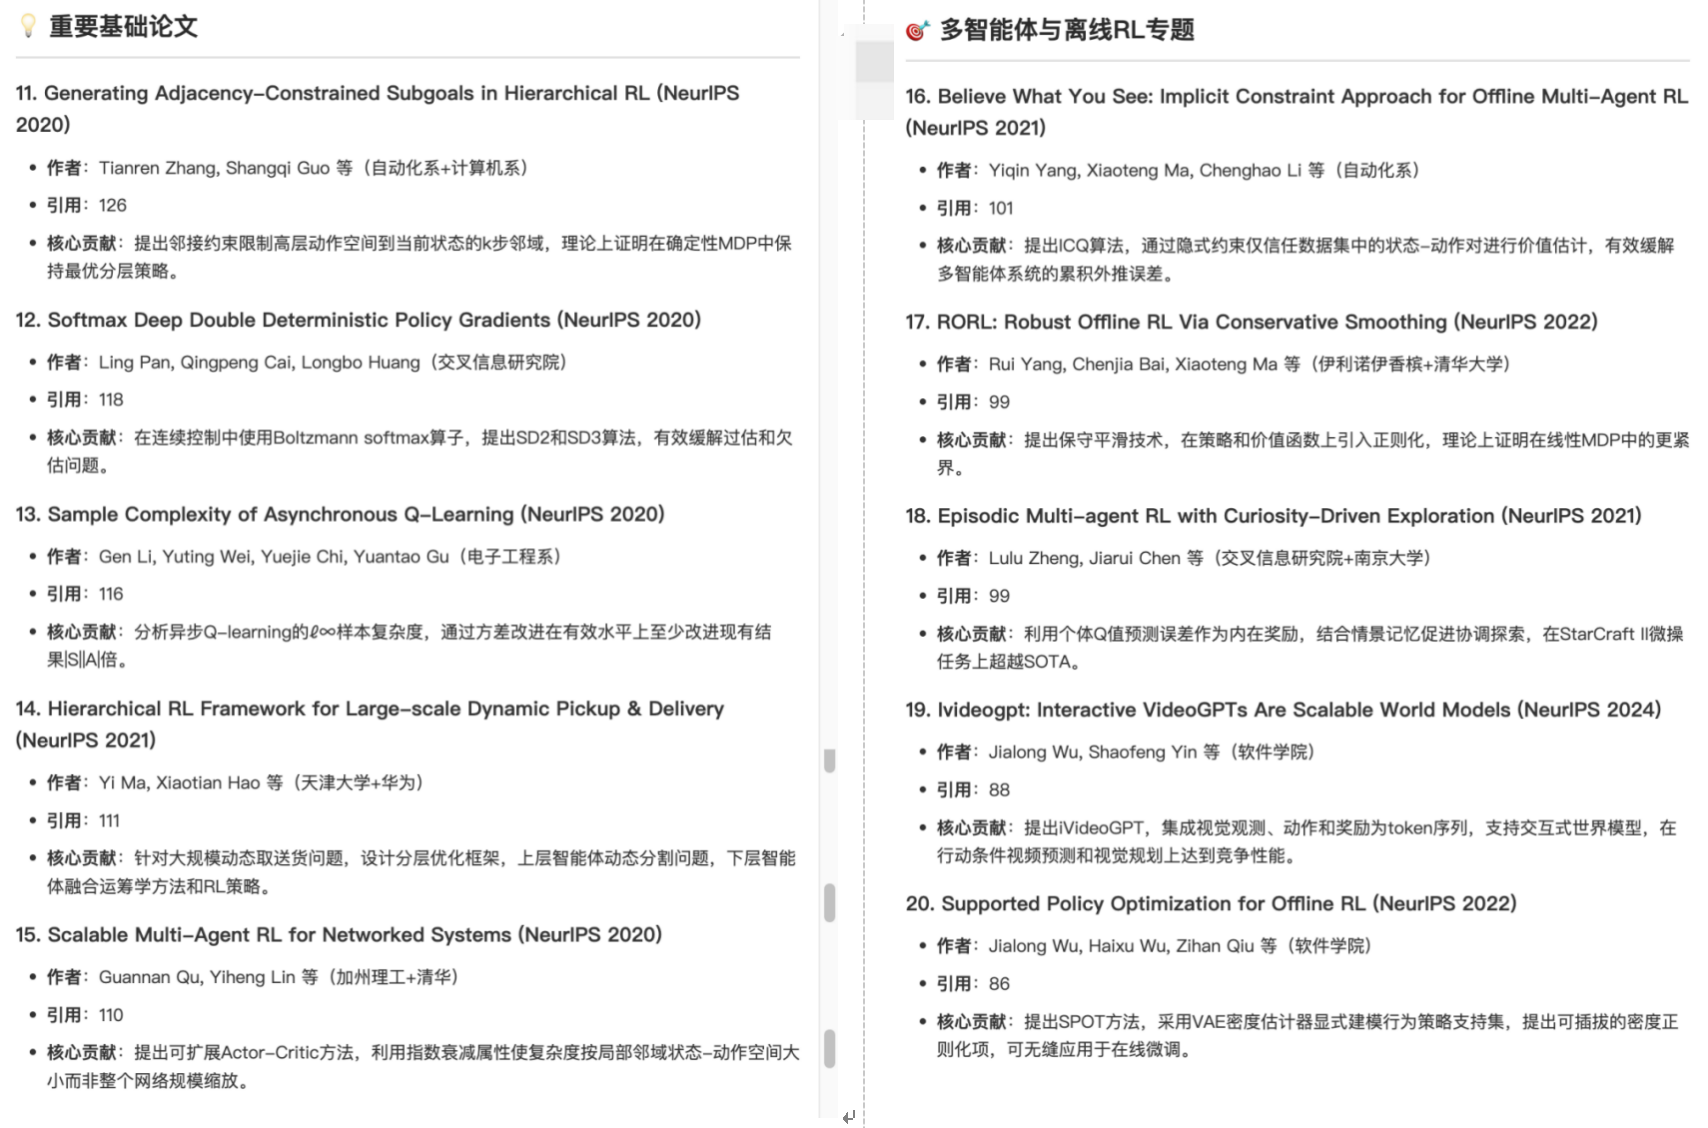Click the light bulb icon beside 重要基础论文
This screenshot has height=1128, width=1708.
pos(28,26)
